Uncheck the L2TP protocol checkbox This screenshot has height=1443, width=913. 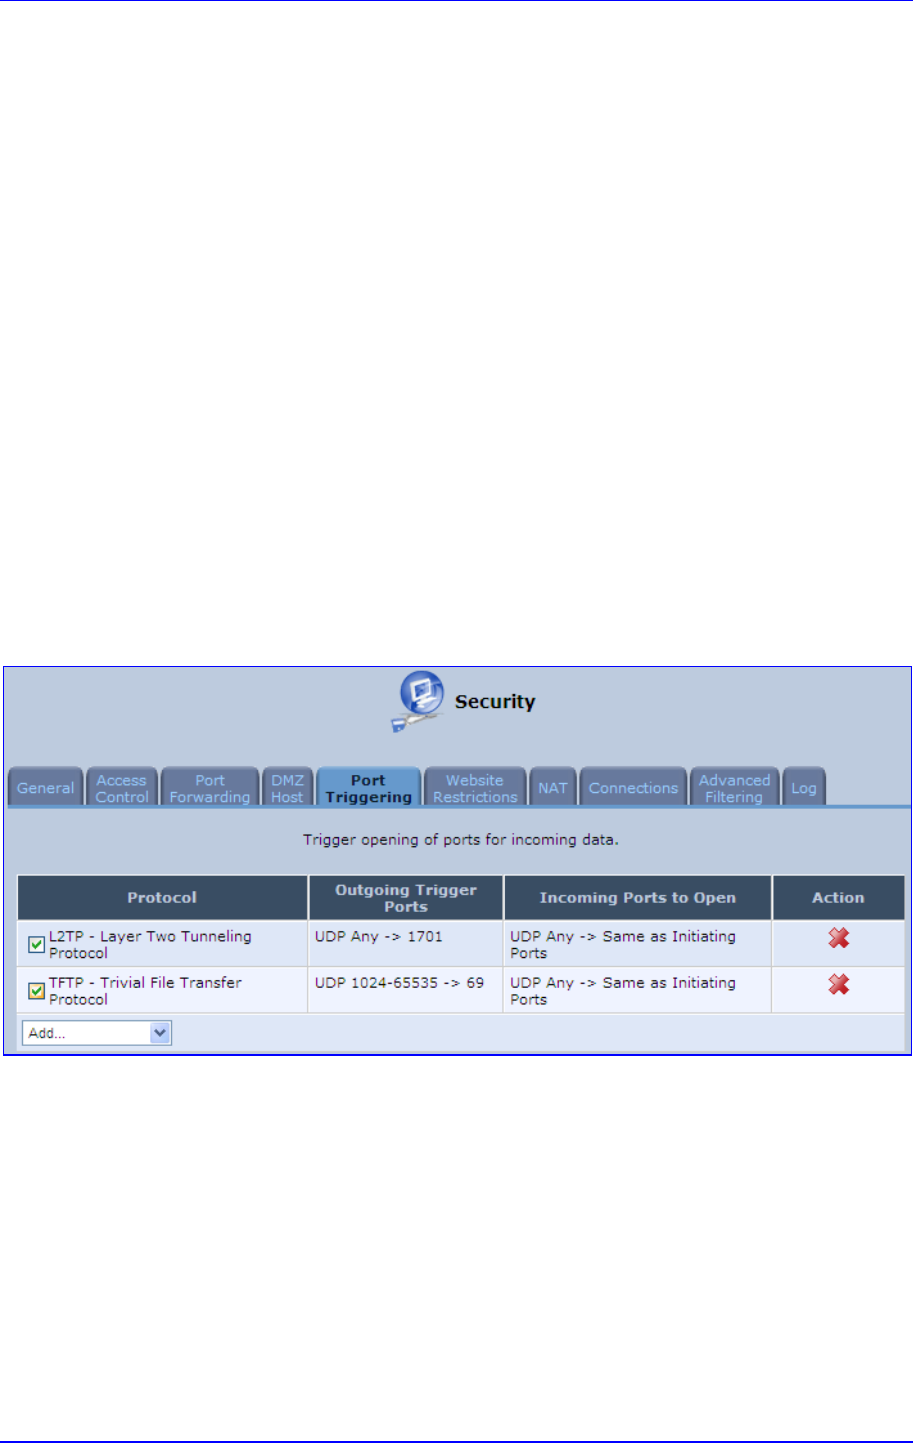pyautogui.click(x=36, y=945)
